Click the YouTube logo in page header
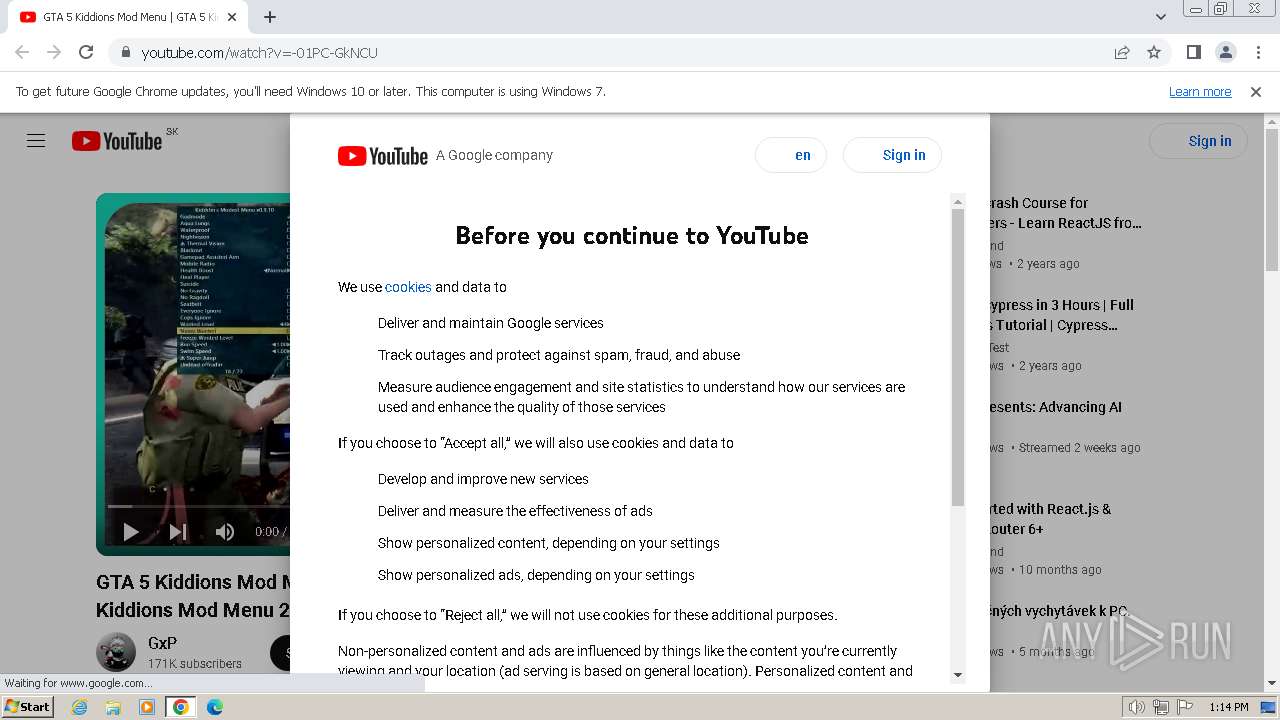This screenshot has width=1280, height=720. click(117, 141)
